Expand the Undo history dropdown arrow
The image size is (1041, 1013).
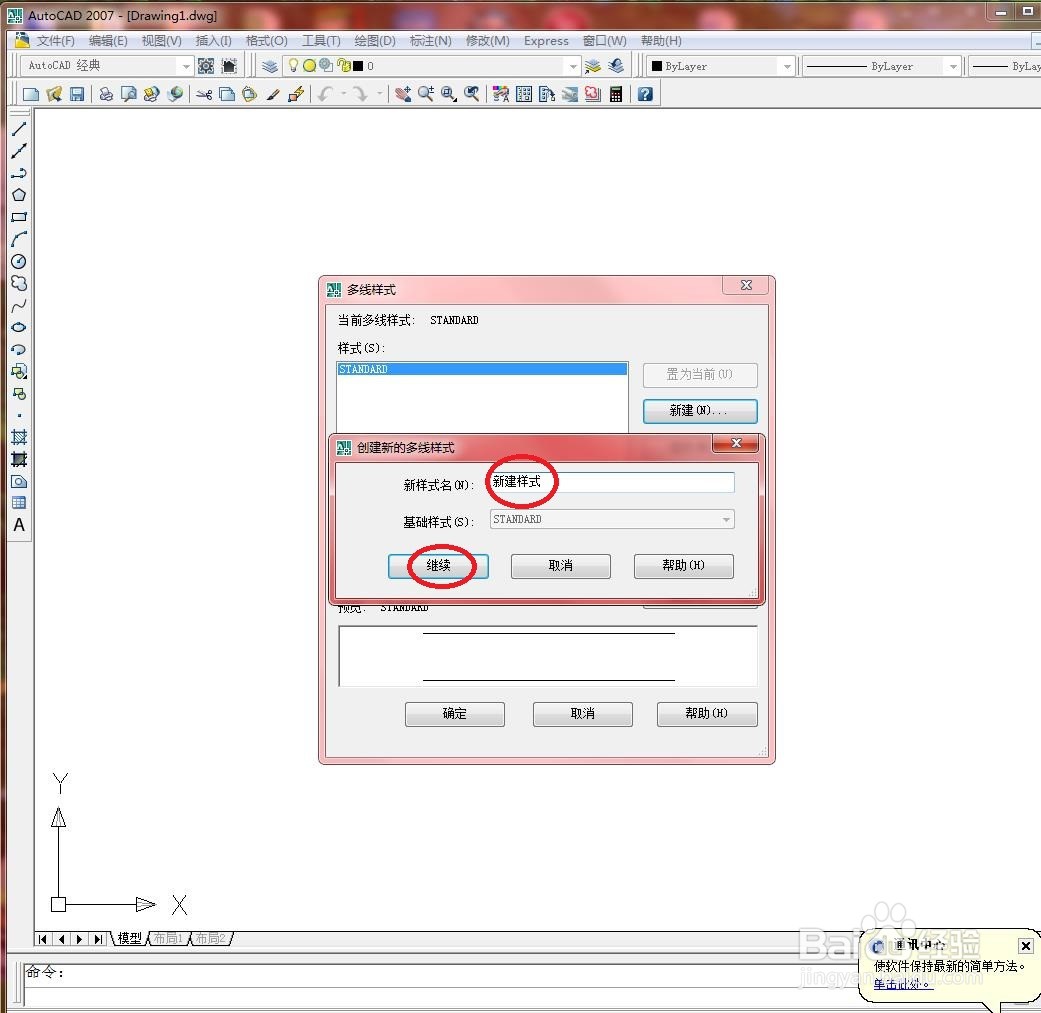344,94
